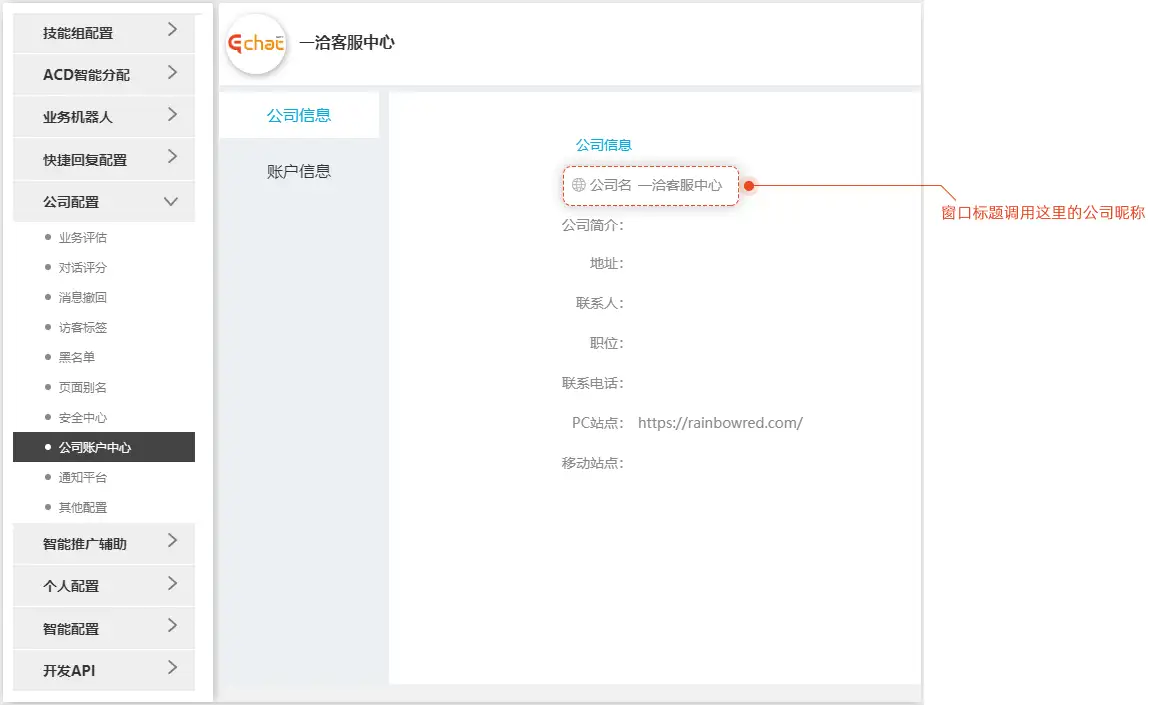Open the 黑名单 submenu item
Image resolution: width=1175 pixels, height=705 pixels.
tap(76, 357)
